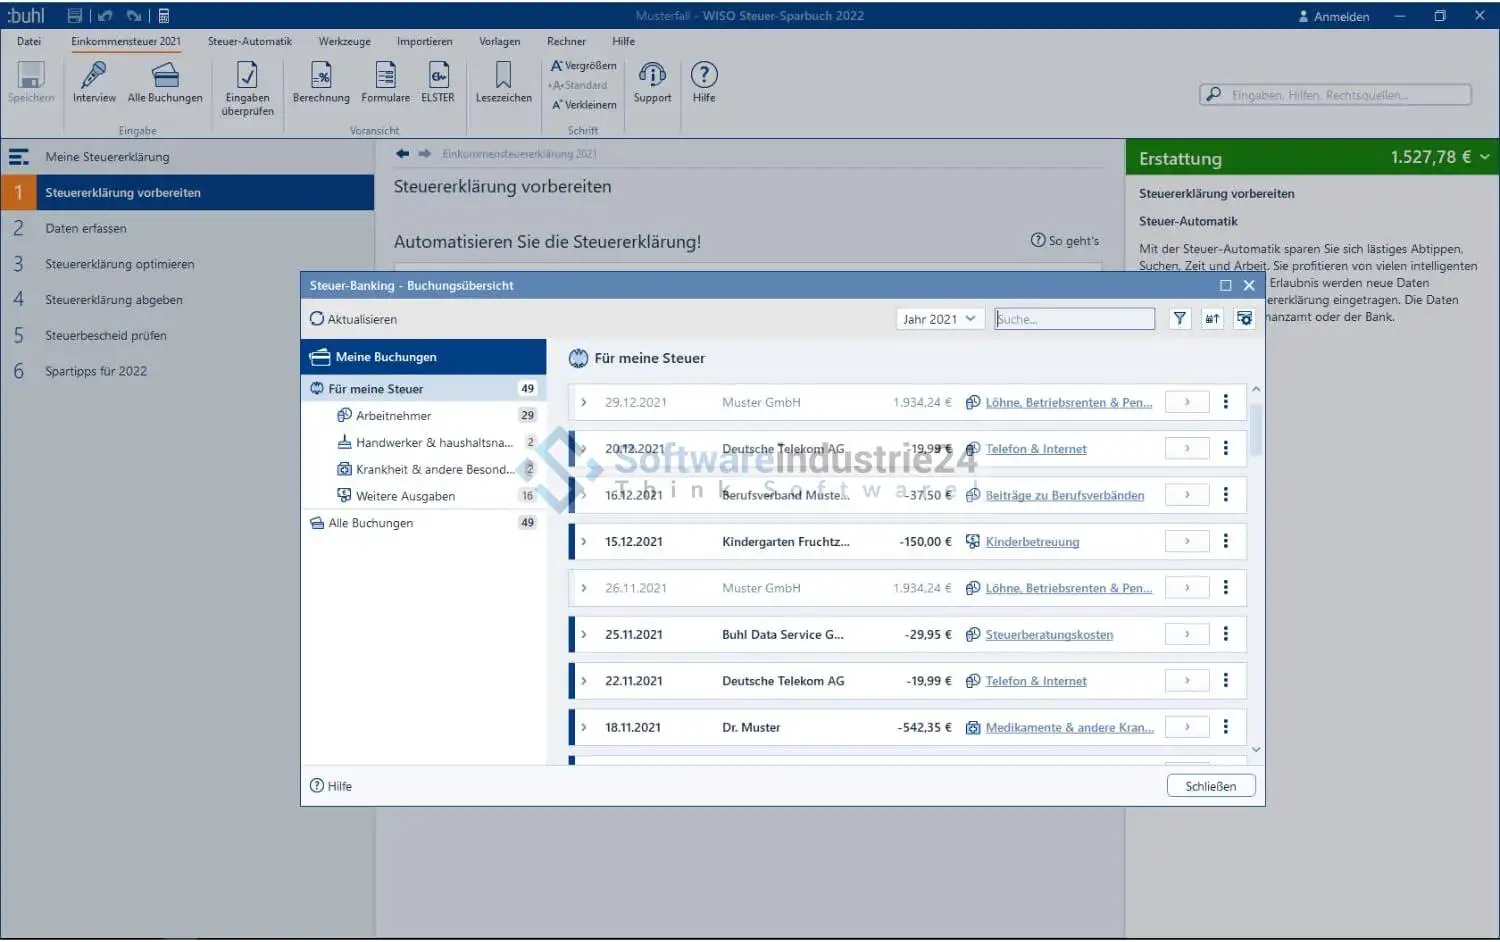This screenshot has height=942, width=1500.
Task: Click the filter funnel icon in dialog
Action: point(1180,319)
